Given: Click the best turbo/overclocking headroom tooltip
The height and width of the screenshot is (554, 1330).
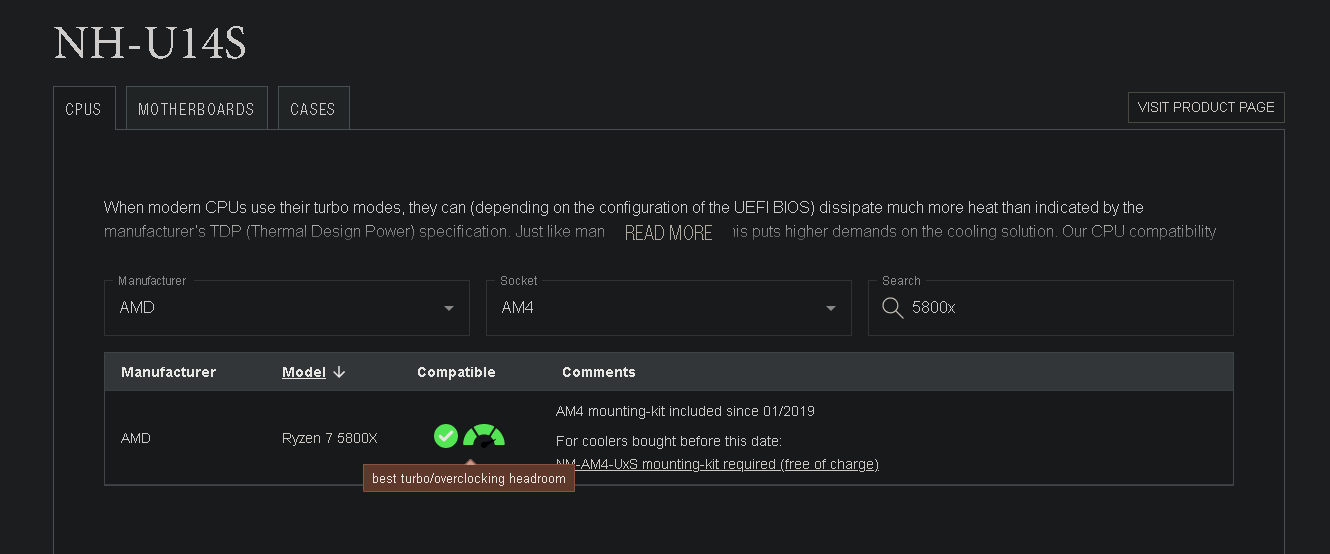Looking at the screenshot, I should pyautogui.click(x=468, y=479).
